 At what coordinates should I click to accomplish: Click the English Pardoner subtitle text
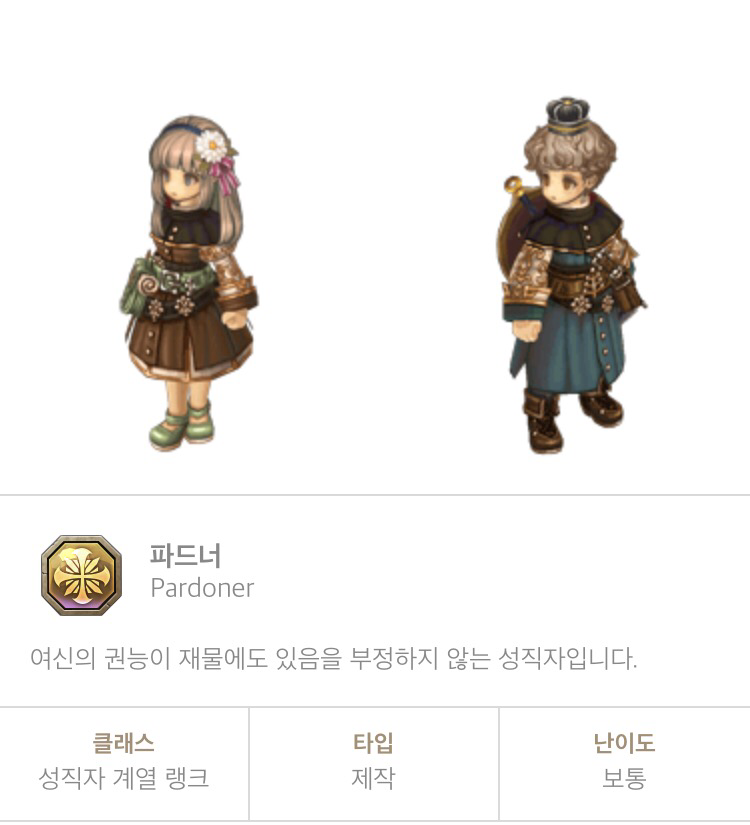coord(202,588)
